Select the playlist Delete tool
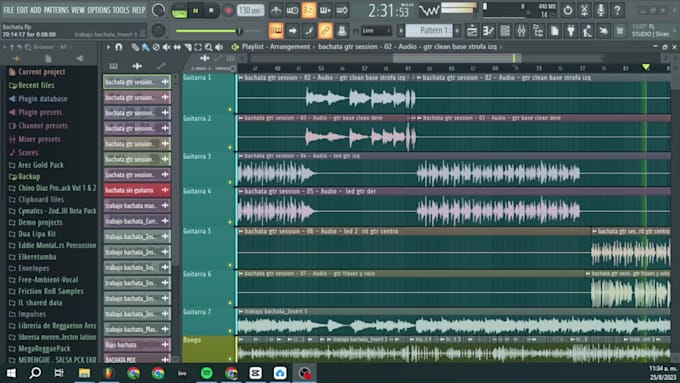 click(156, 47)
